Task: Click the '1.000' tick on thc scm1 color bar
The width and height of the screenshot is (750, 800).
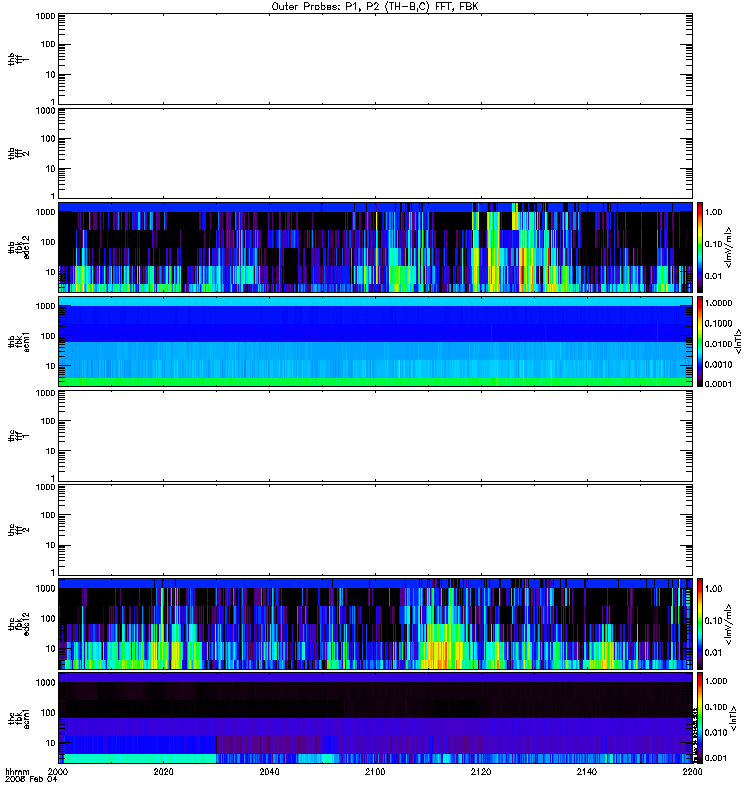Action: click(716, 681)
